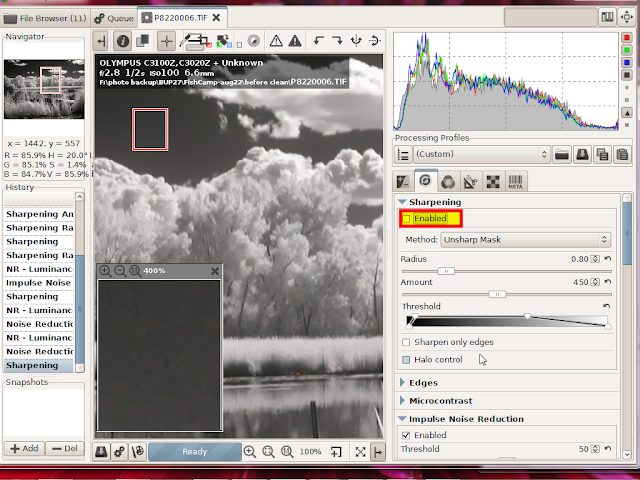Image resolution: width=640 pixels, height=480 pixels.
Task: Save current processing profile icon
Action: tap(582, 154)
